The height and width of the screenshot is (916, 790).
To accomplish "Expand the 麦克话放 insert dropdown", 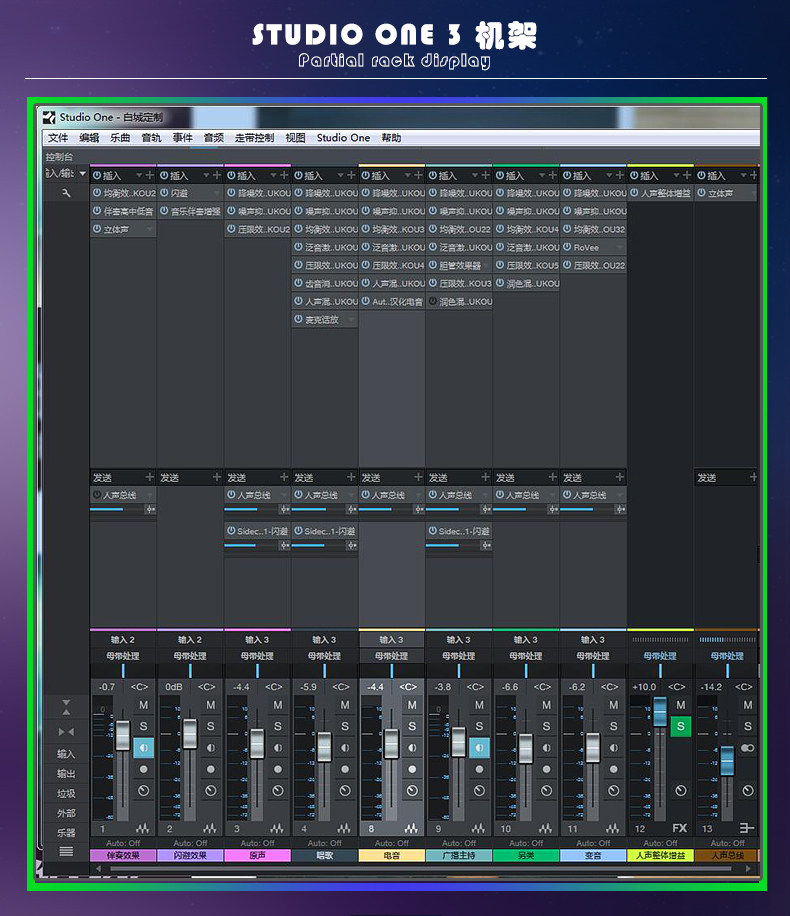I will point(351,320).
